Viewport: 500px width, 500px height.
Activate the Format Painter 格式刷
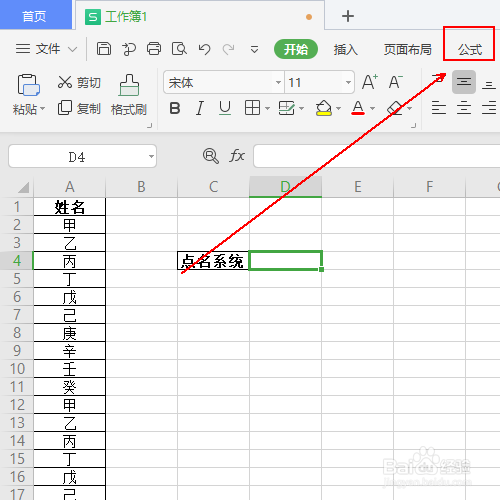pyautogui.click(x=129, y=95)
